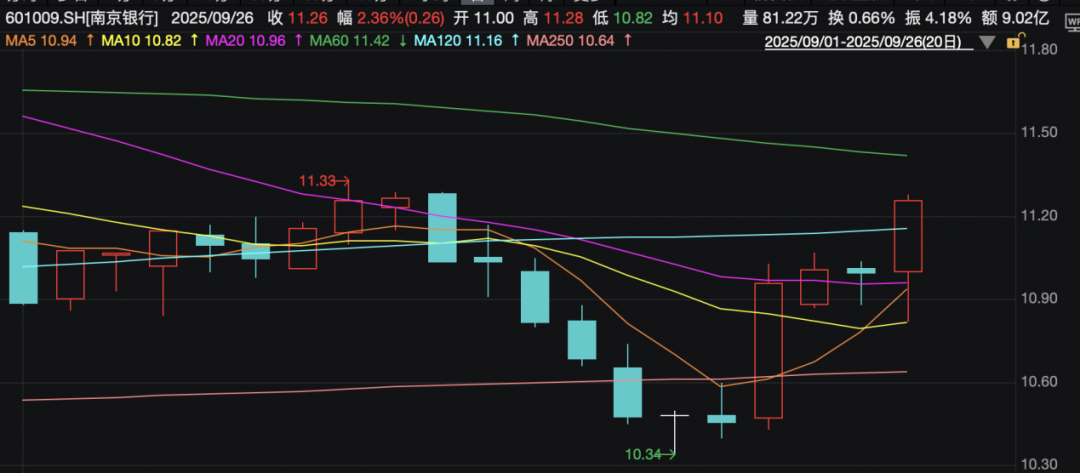This screenshot has height=473, width=1080.
Task: Select the MA20 10.96 indicator label
Action: (x=246, y=41)
